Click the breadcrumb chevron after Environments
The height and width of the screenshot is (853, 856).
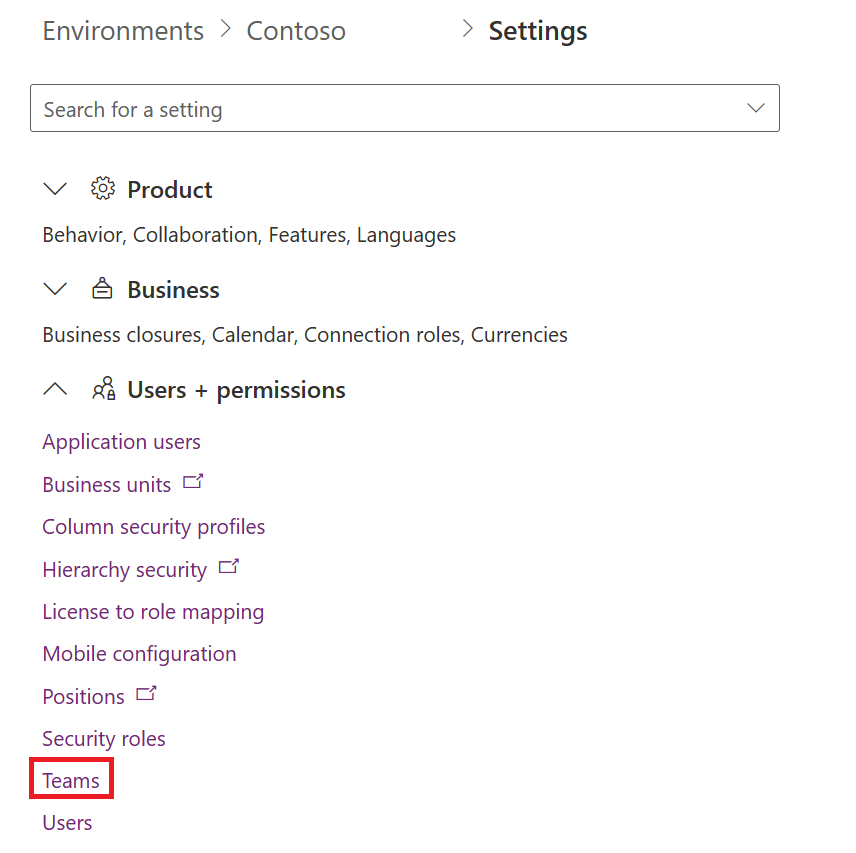[x=226, y=30]
